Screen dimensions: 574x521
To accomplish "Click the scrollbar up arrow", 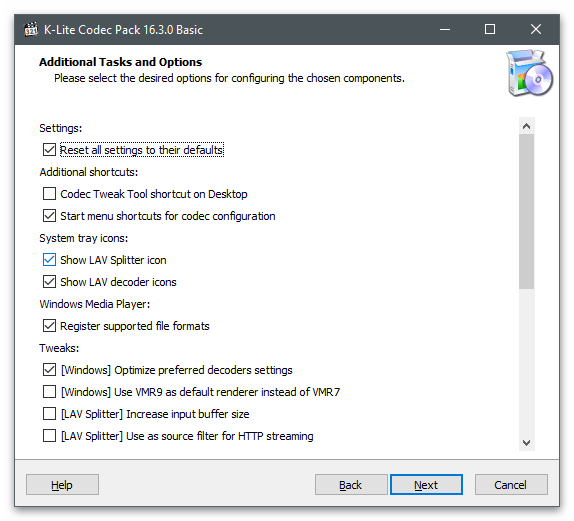I will (x=526, y=126).
